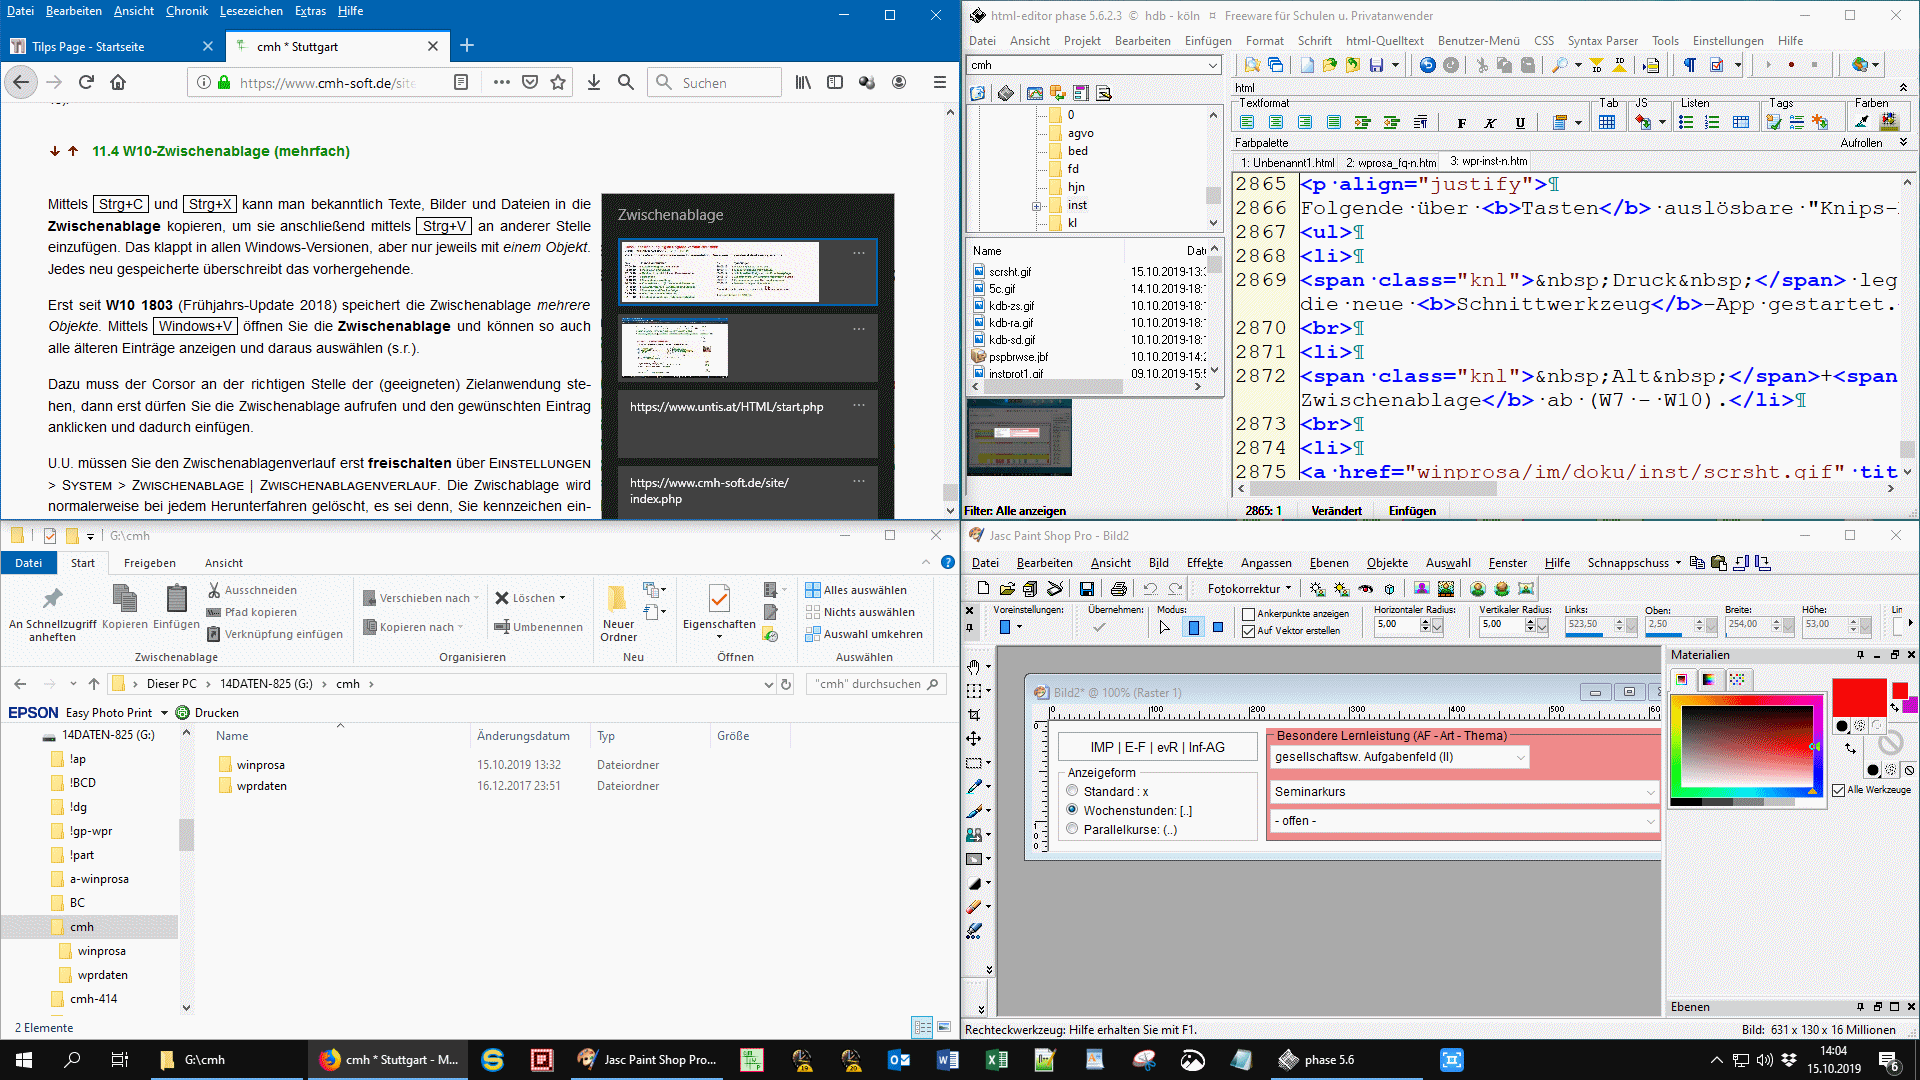Open the cmh project dropdown in phase editor
The image size is (1920, 1080).
(x=1212, y=65)
